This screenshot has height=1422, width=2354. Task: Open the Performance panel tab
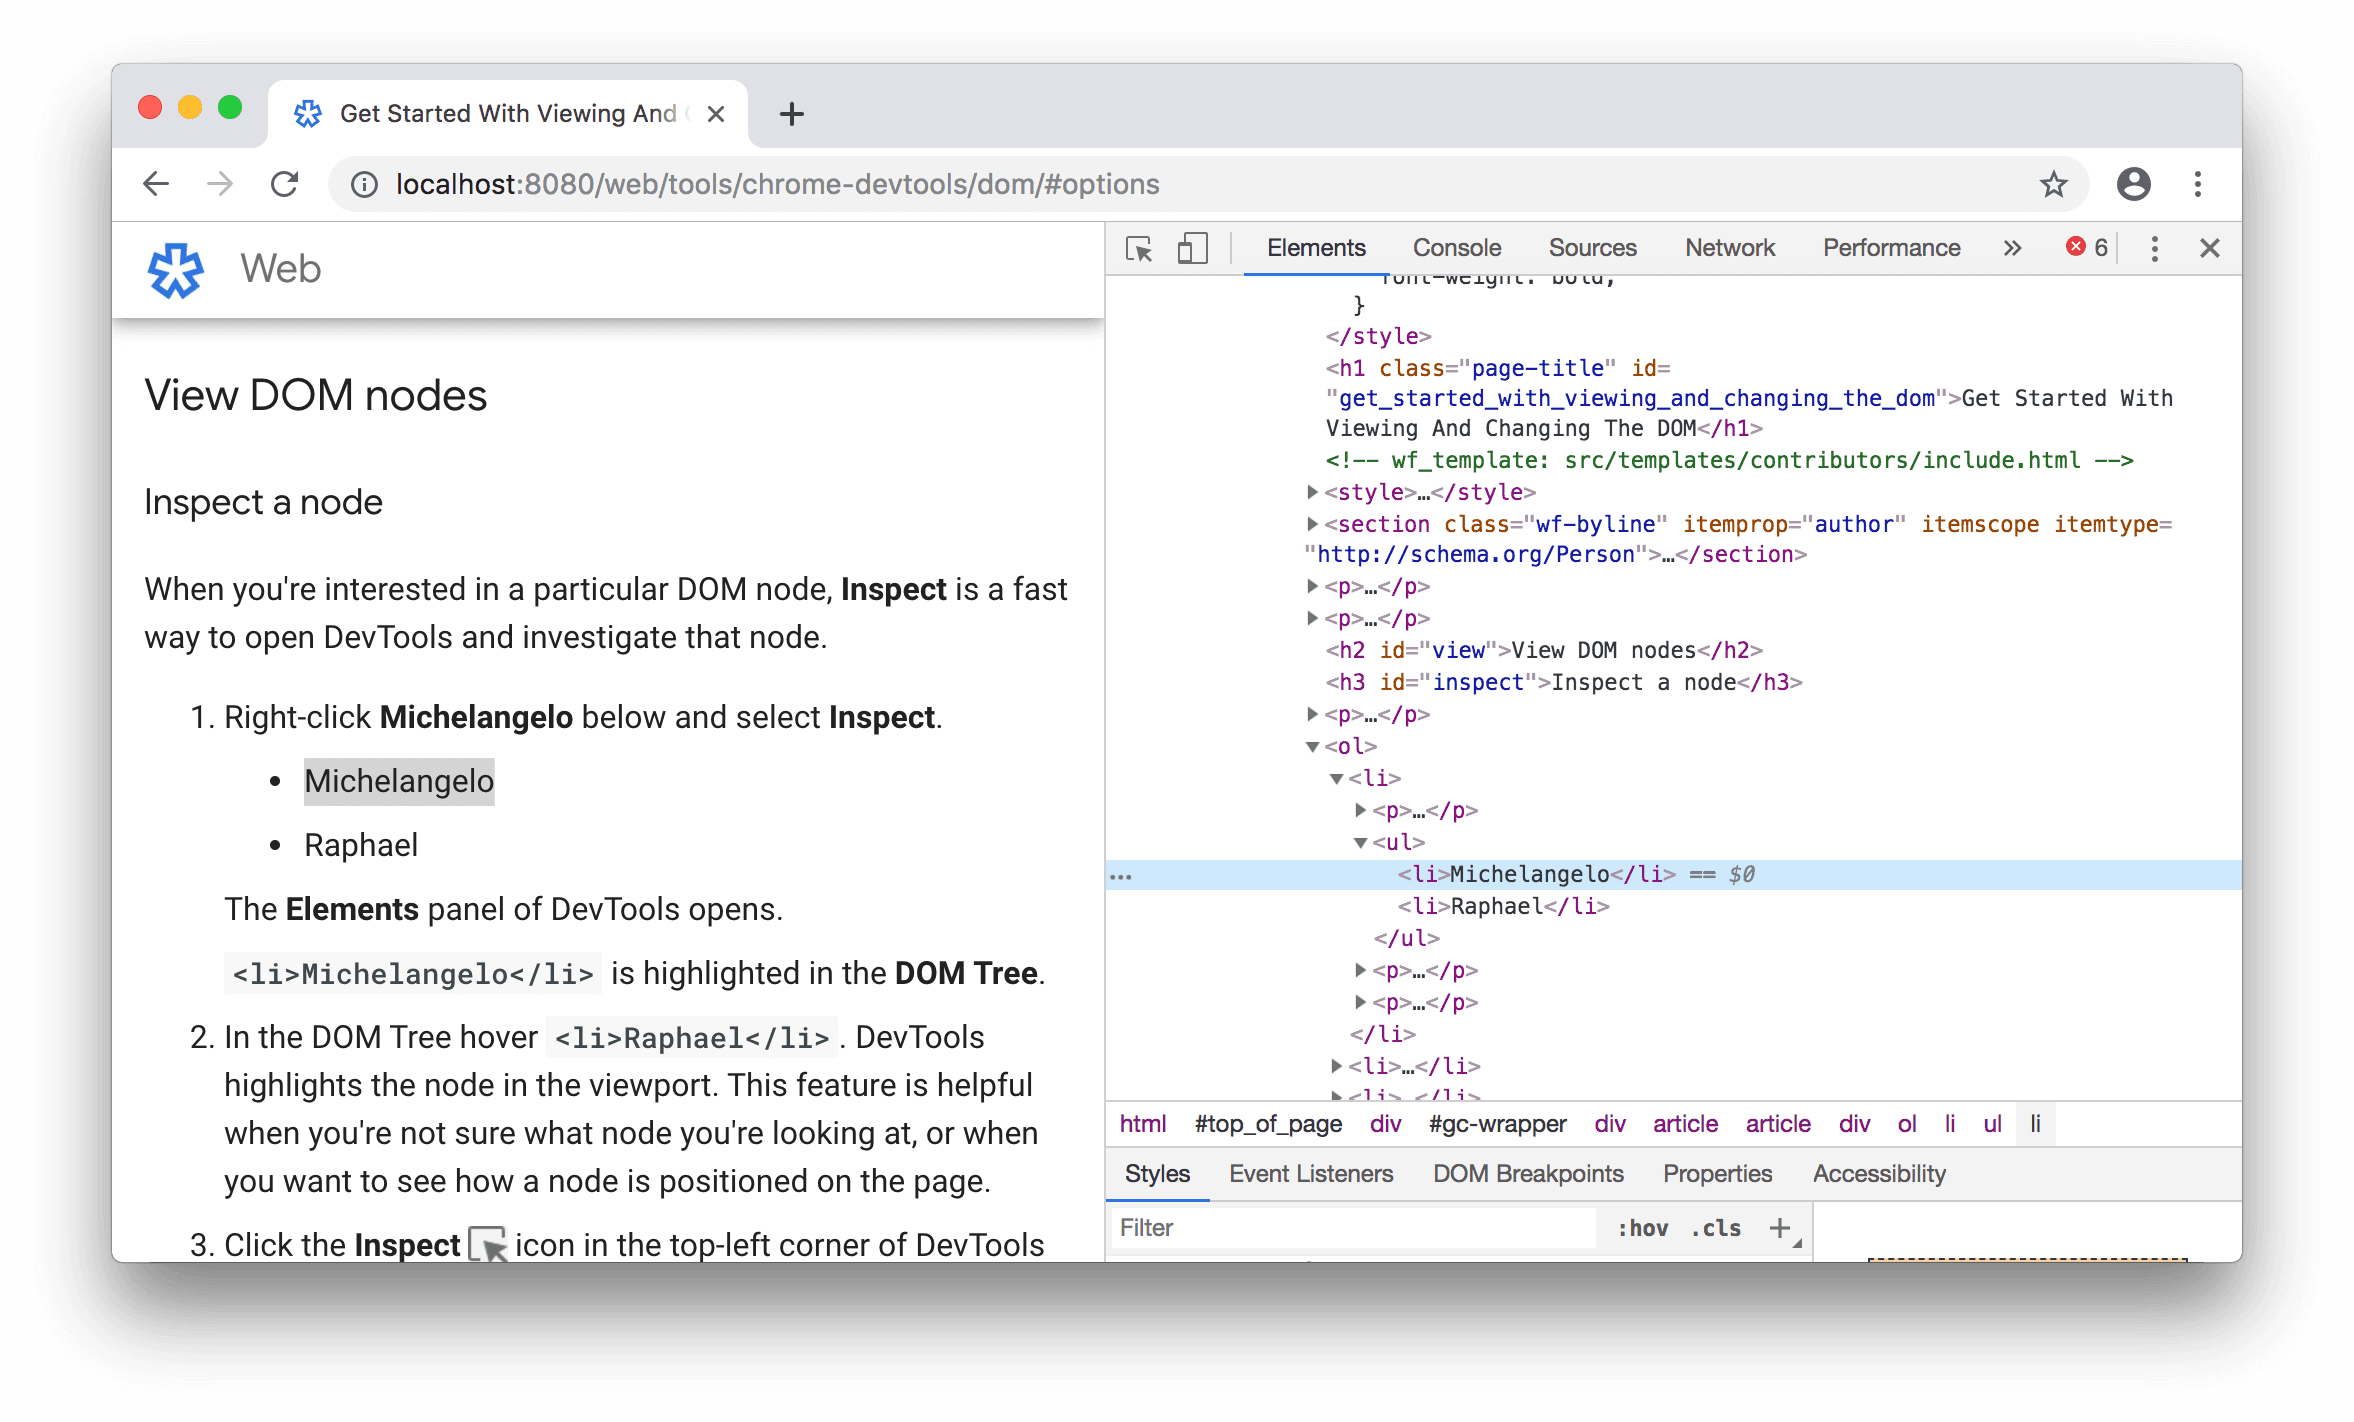(1890, 245)
